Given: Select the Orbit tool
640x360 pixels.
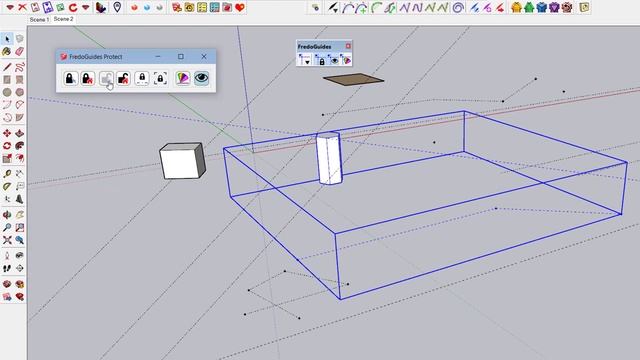Looking at the screenshot, I should click(x=7, y=215).
